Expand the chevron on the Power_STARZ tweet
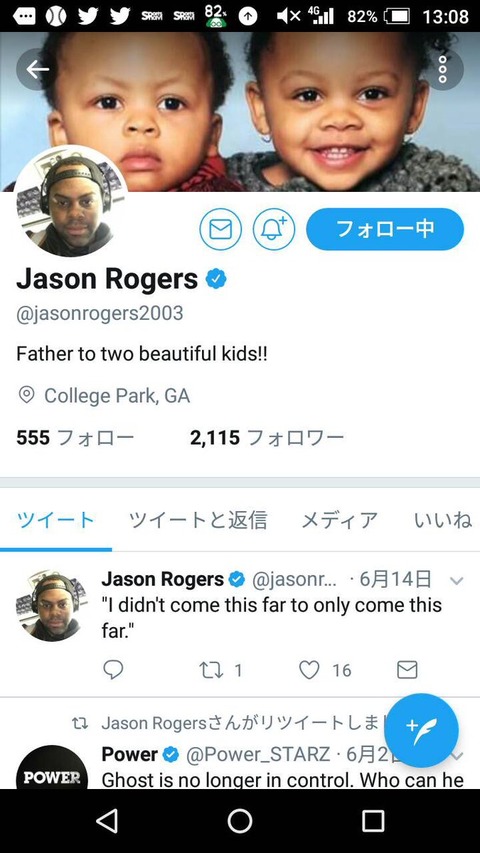The image size is (480, 853). pos(458,755)
